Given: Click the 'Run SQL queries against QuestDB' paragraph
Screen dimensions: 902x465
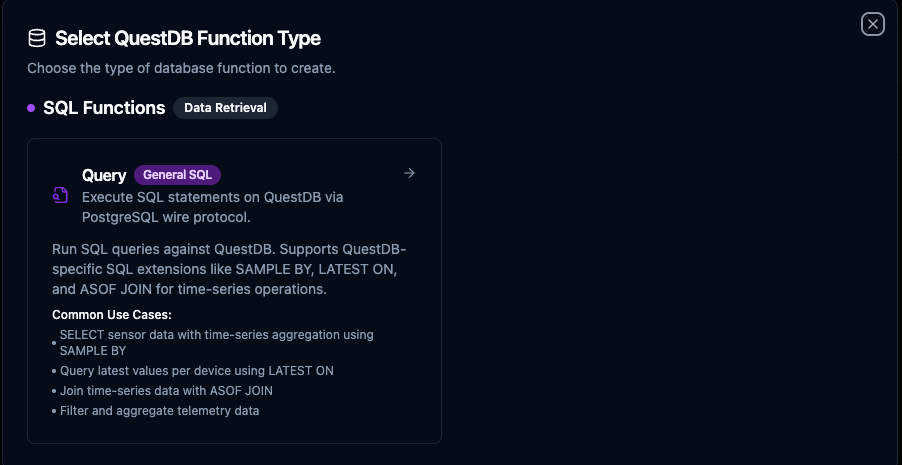Looking at the screenshot, I should [x=229, y=249].
